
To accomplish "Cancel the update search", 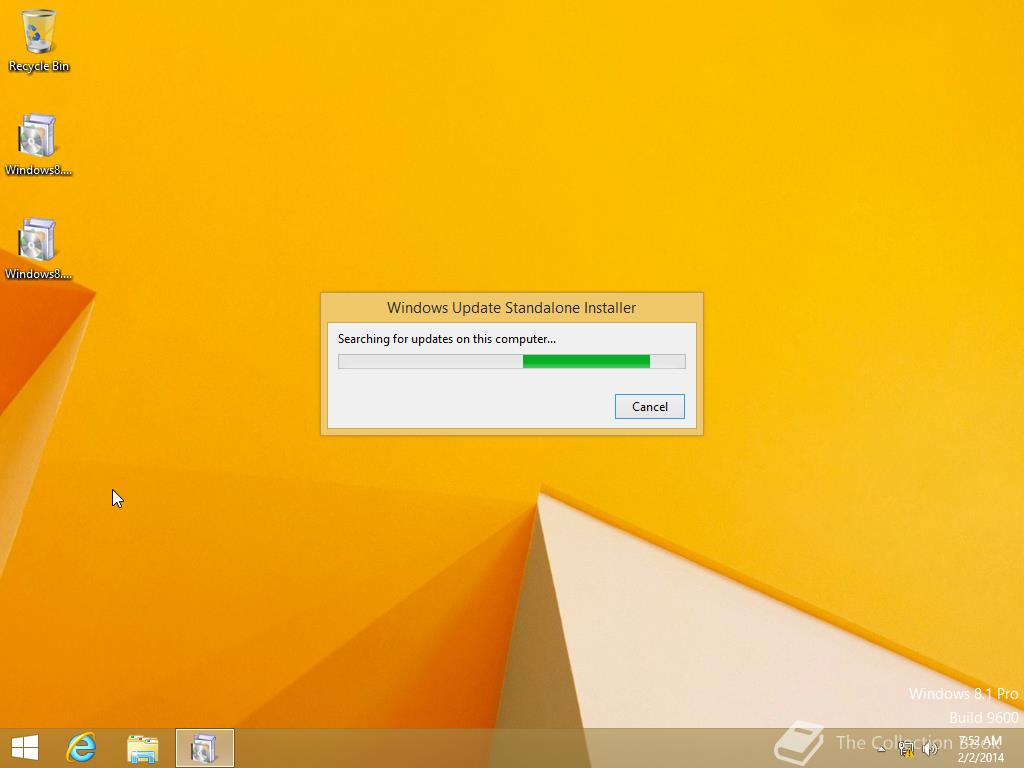I will coord(649,406).
